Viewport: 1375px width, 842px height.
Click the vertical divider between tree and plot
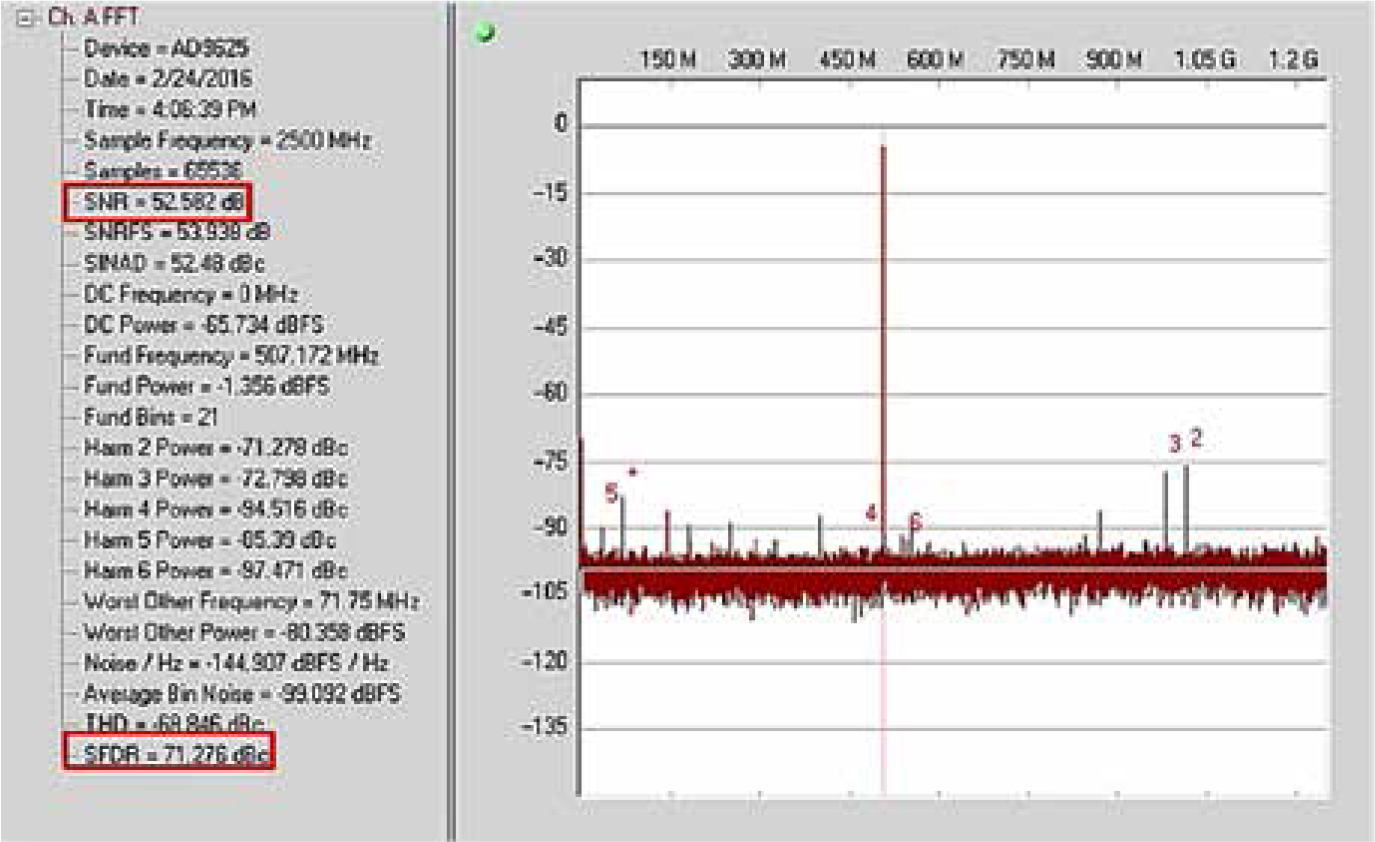(x=451, y=420)
